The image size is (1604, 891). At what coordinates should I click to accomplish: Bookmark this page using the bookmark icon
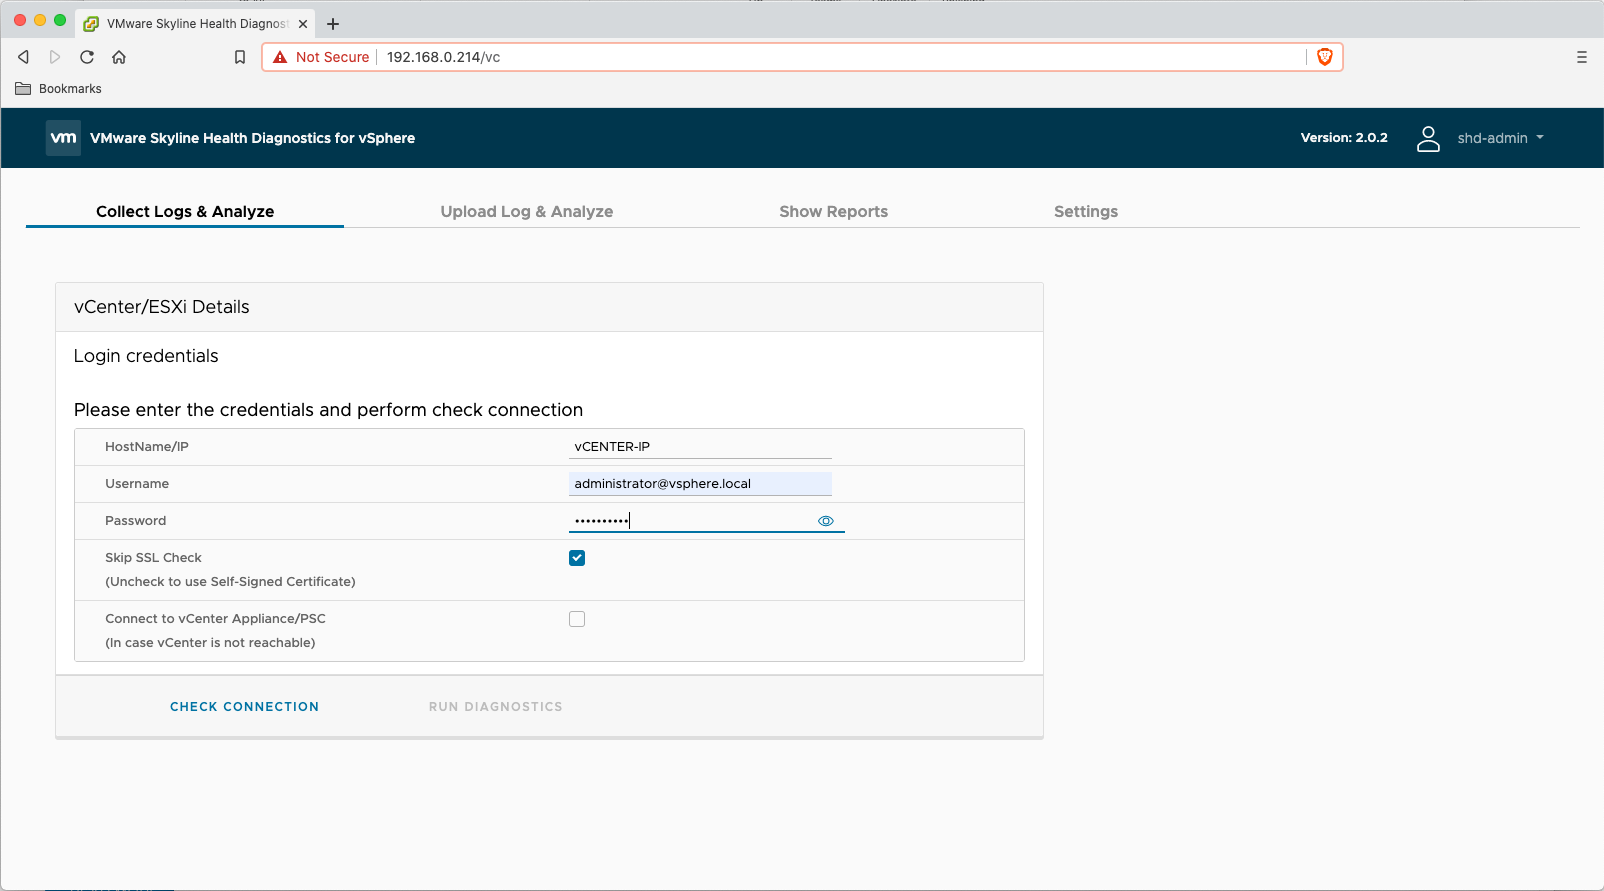(x=240, y=57)
